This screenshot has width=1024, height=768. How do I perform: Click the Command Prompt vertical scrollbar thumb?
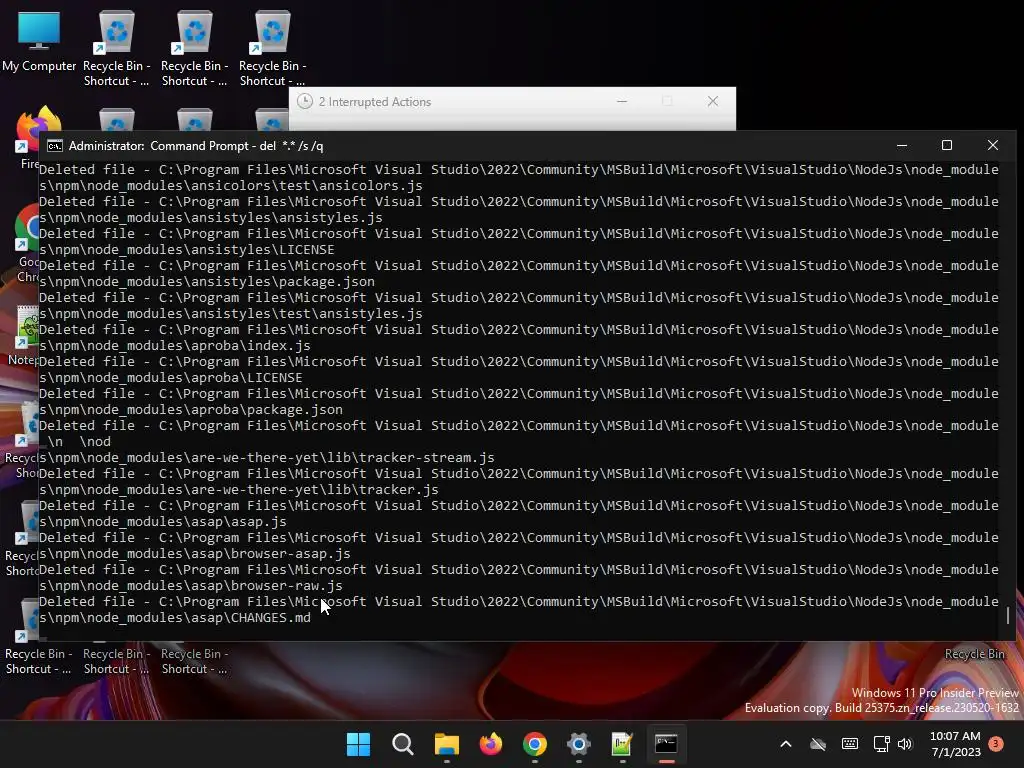[1008, 615]
